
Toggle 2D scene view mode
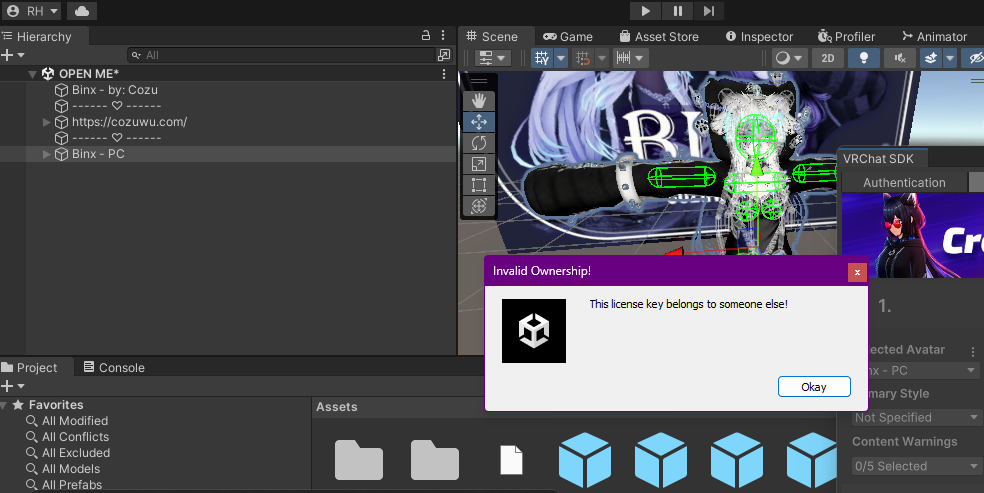pos(828,58)
